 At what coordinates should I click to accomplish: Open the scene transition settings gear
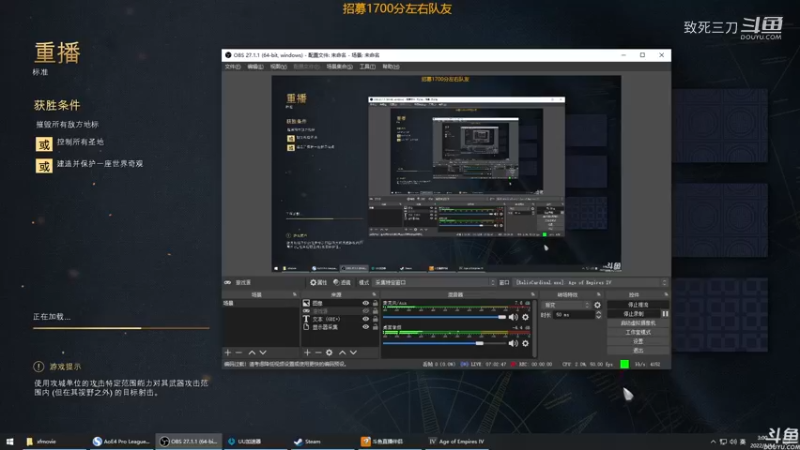coord(597,305)
